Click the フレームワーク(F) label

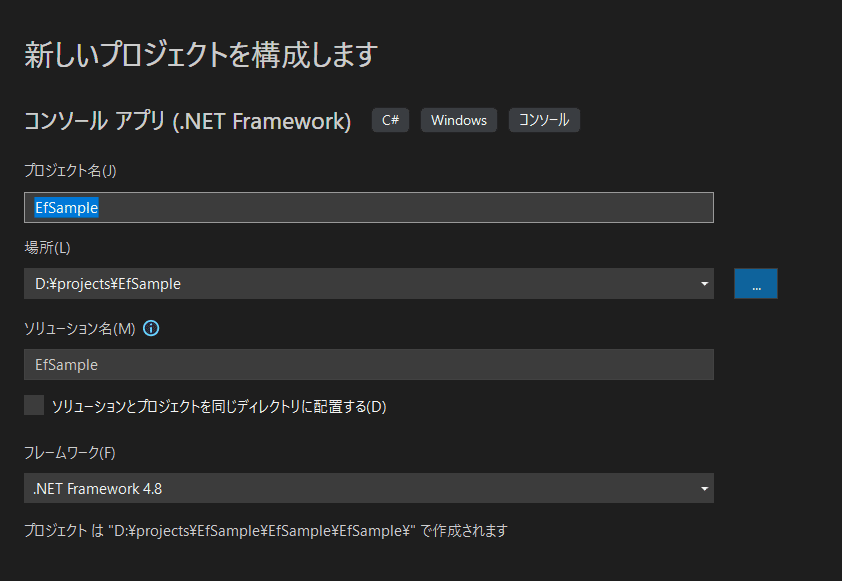click(70, 453)
